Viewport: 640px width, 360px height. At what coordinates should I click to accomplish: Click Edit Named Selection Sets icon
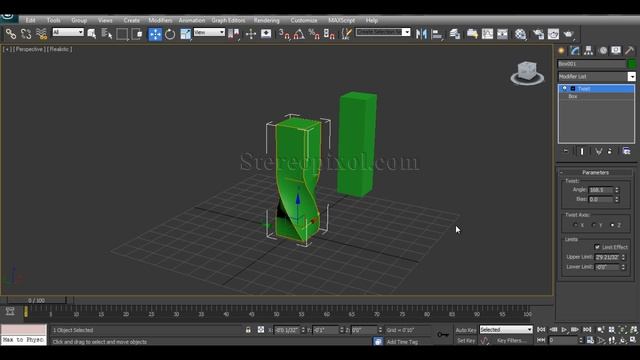point(346,34)
